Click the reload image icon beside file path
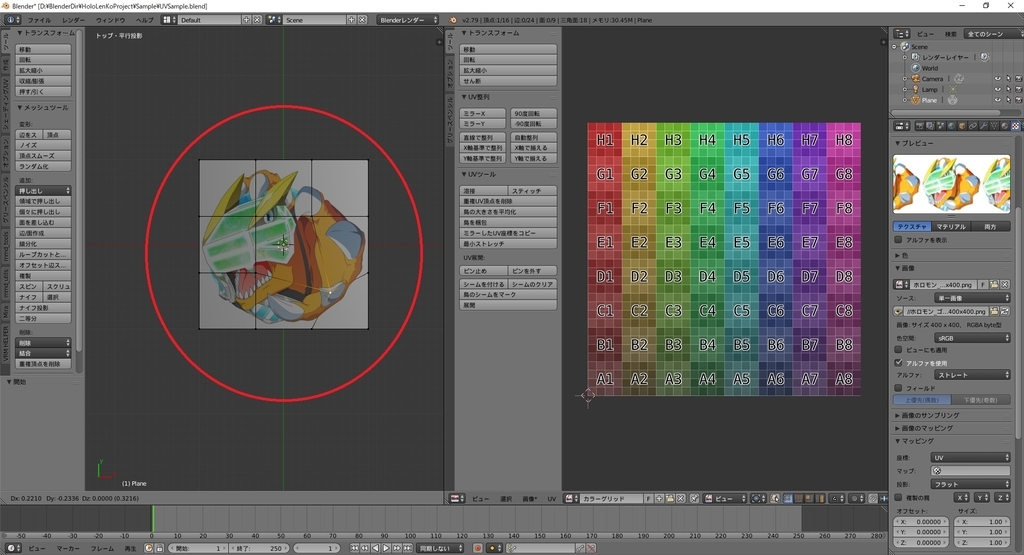The width and height of the screenshot is (1024, 555). 1004,312
